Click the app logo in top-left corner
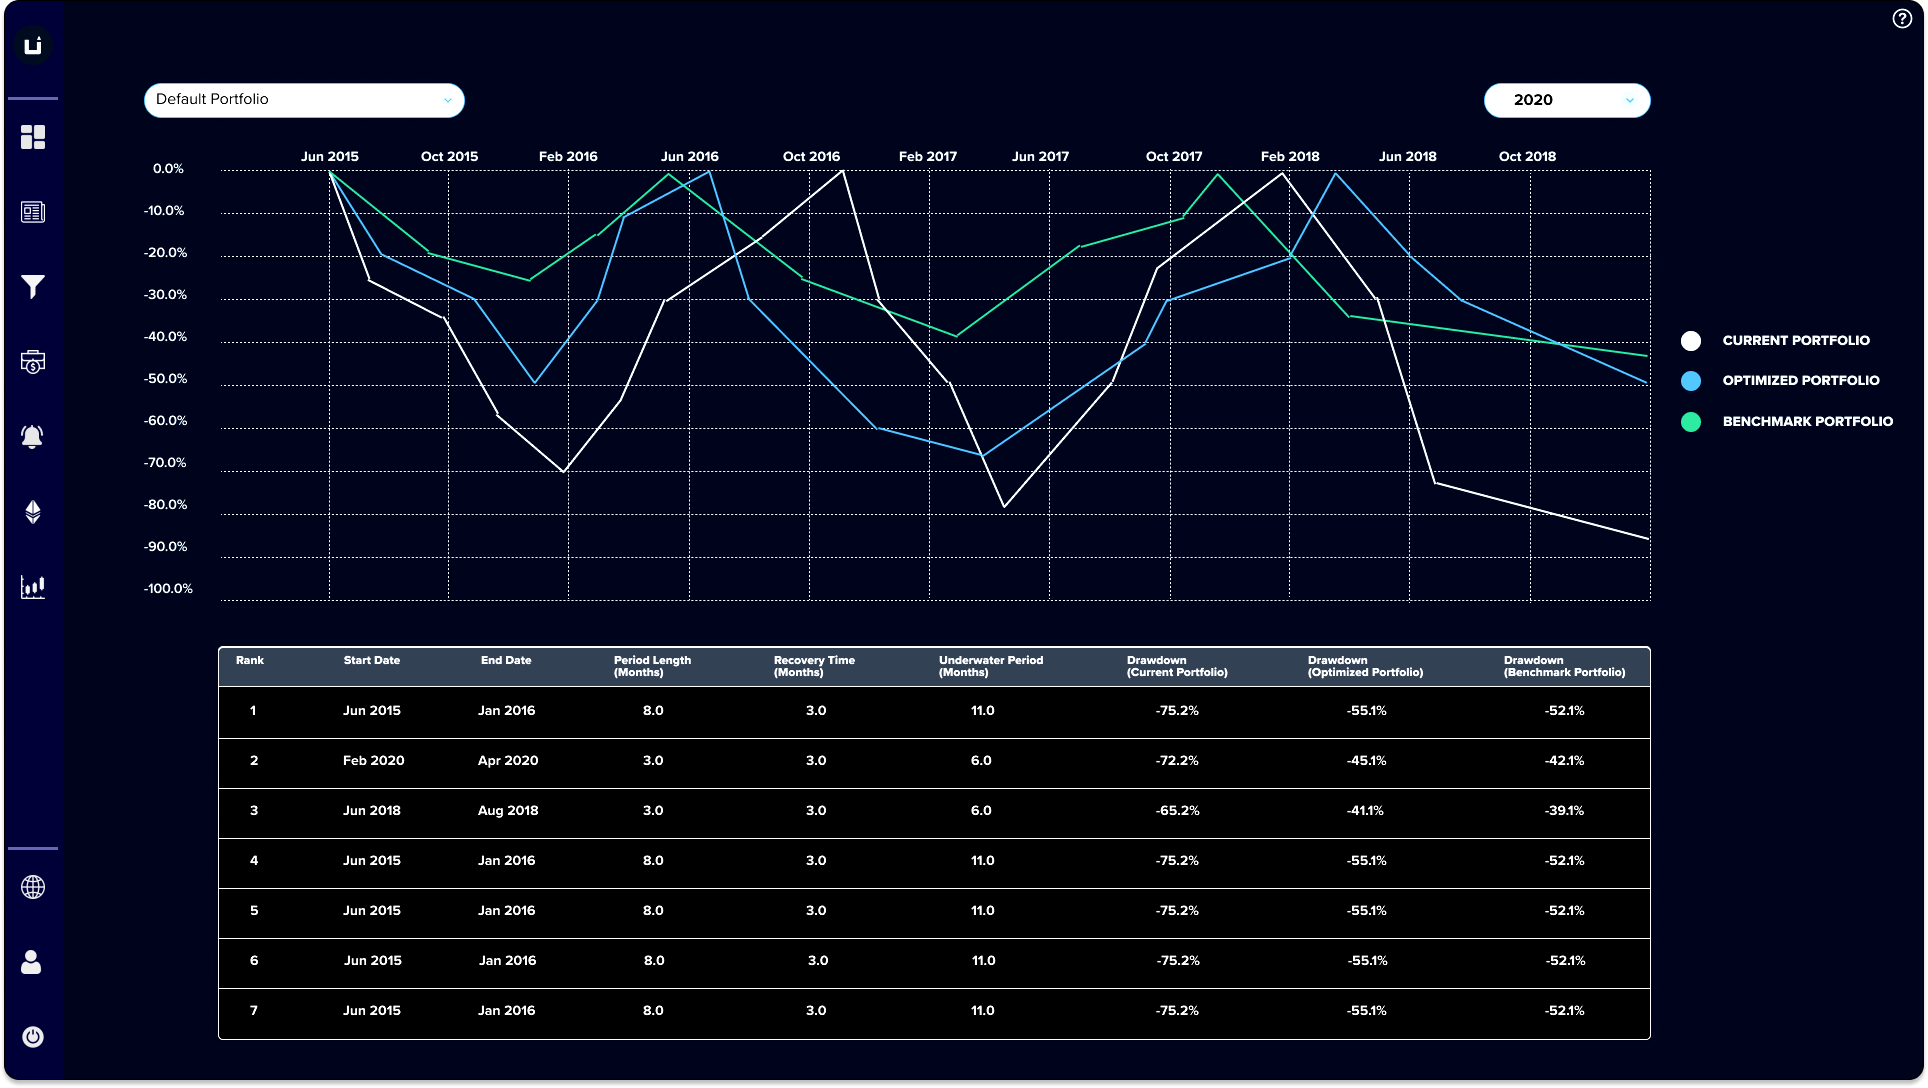 point(34,44)
